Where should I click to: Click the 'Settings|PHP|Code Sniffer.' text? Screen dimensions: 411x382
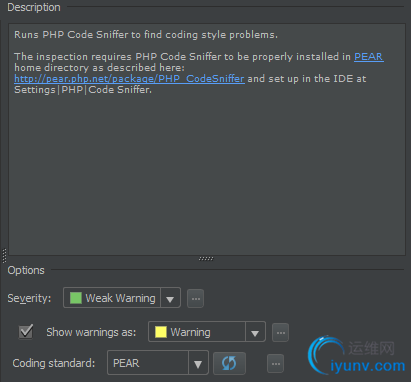83,90
